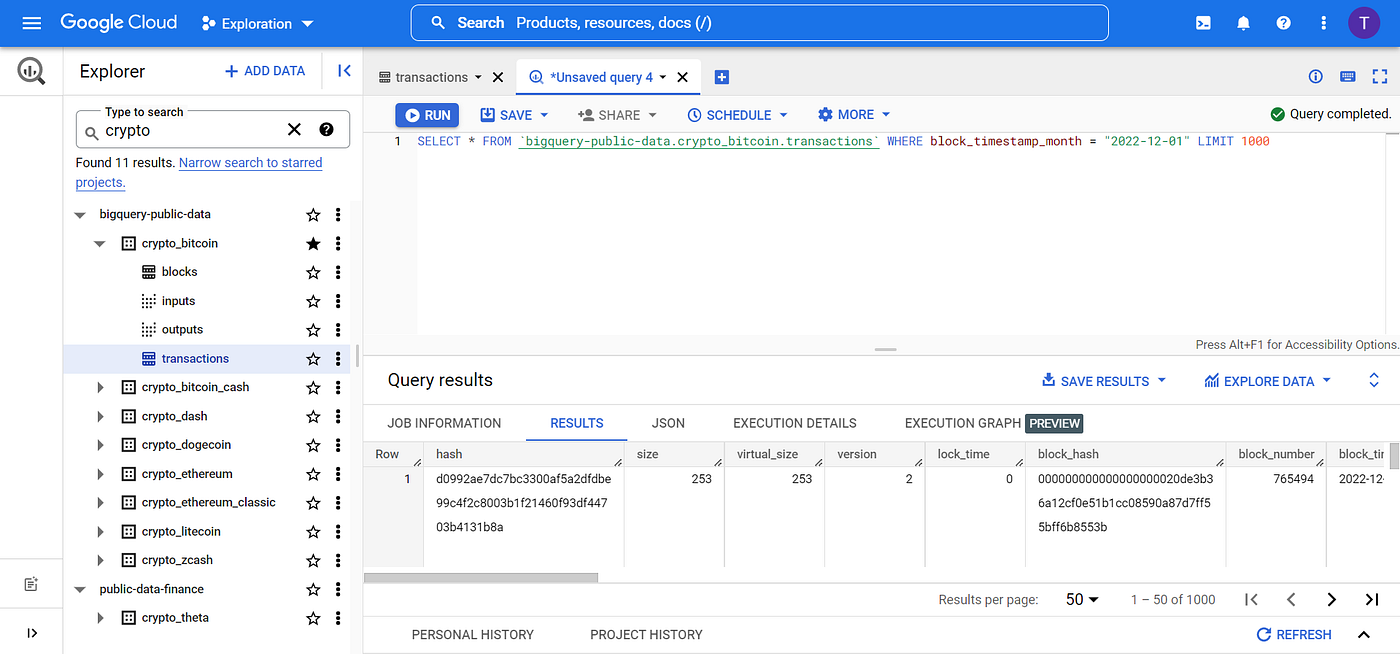Expand left navigation rail arrow
The image size is (1400, 654).
(x=31, y=633)
